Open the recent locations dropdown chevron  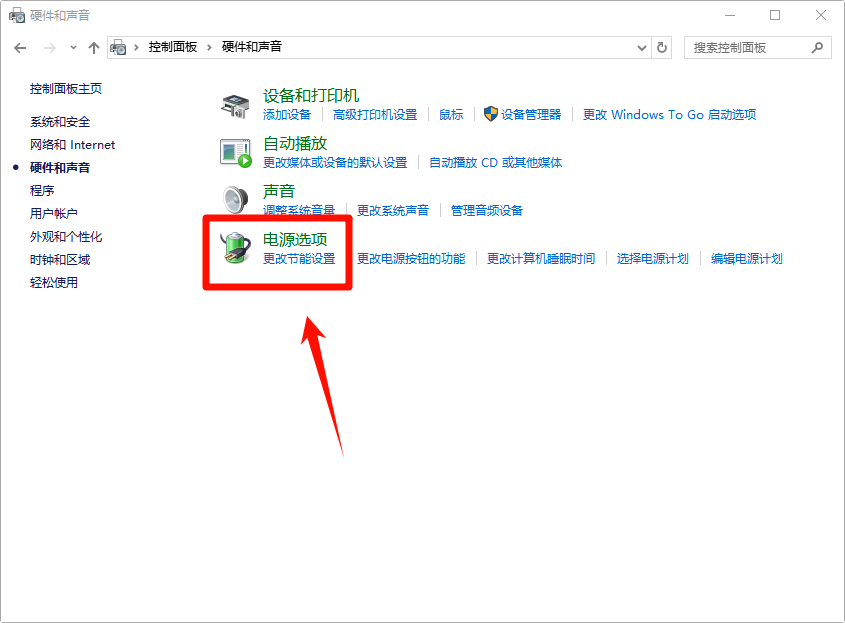[x=73, y=48]
